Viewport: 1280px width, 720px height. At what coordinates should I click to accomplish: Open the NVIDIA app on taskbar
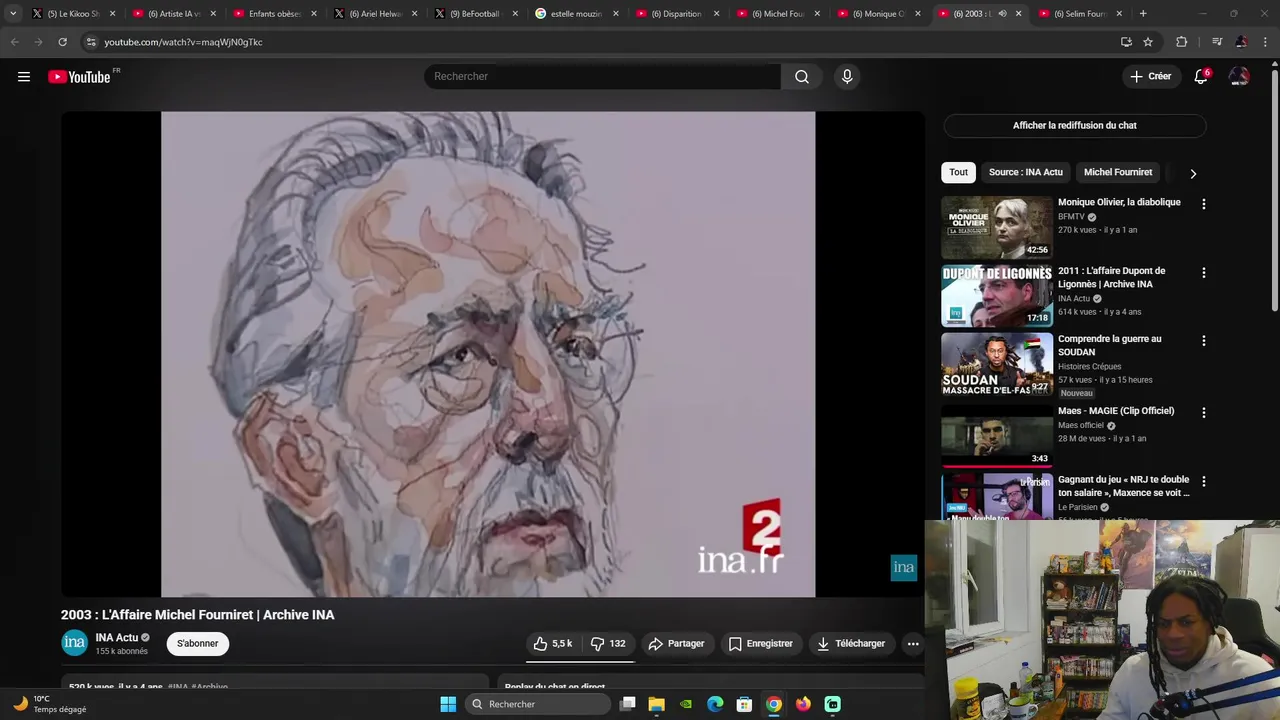tap(686, 704)
